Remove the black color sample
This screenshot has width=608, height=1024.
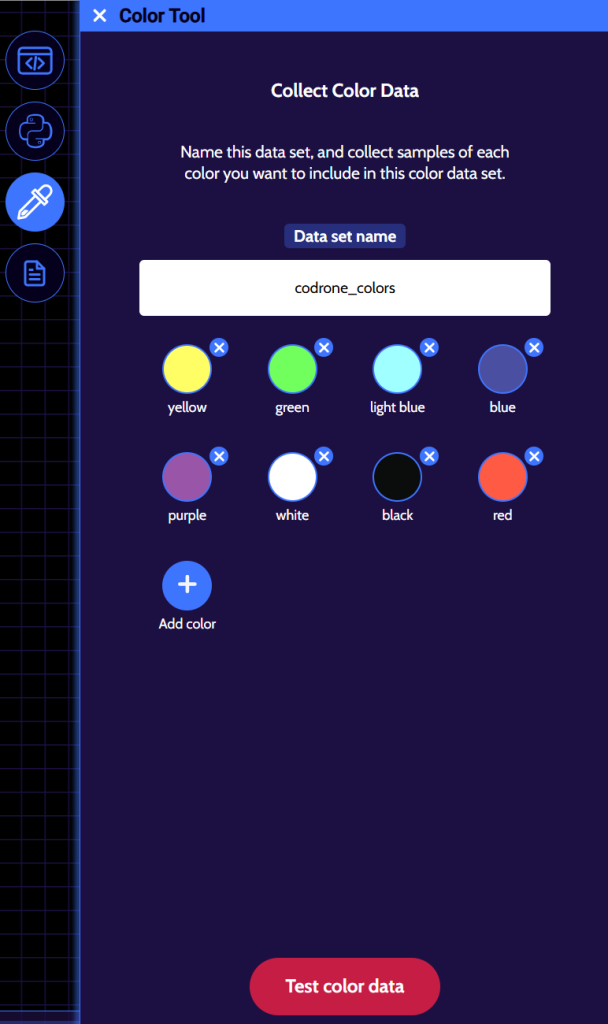[x=429, y=456]
